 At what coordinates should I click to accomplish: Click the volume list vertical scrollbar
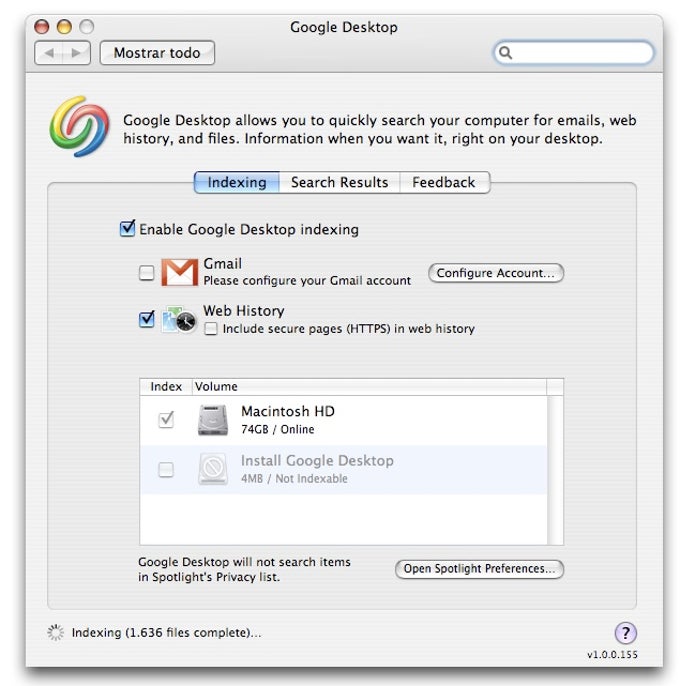(x=555, y=470)
